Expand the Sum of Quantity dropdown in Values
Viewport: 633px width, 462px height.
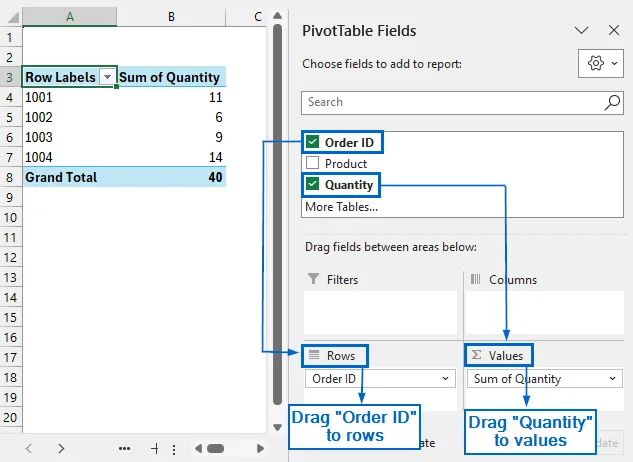(612, 379)
